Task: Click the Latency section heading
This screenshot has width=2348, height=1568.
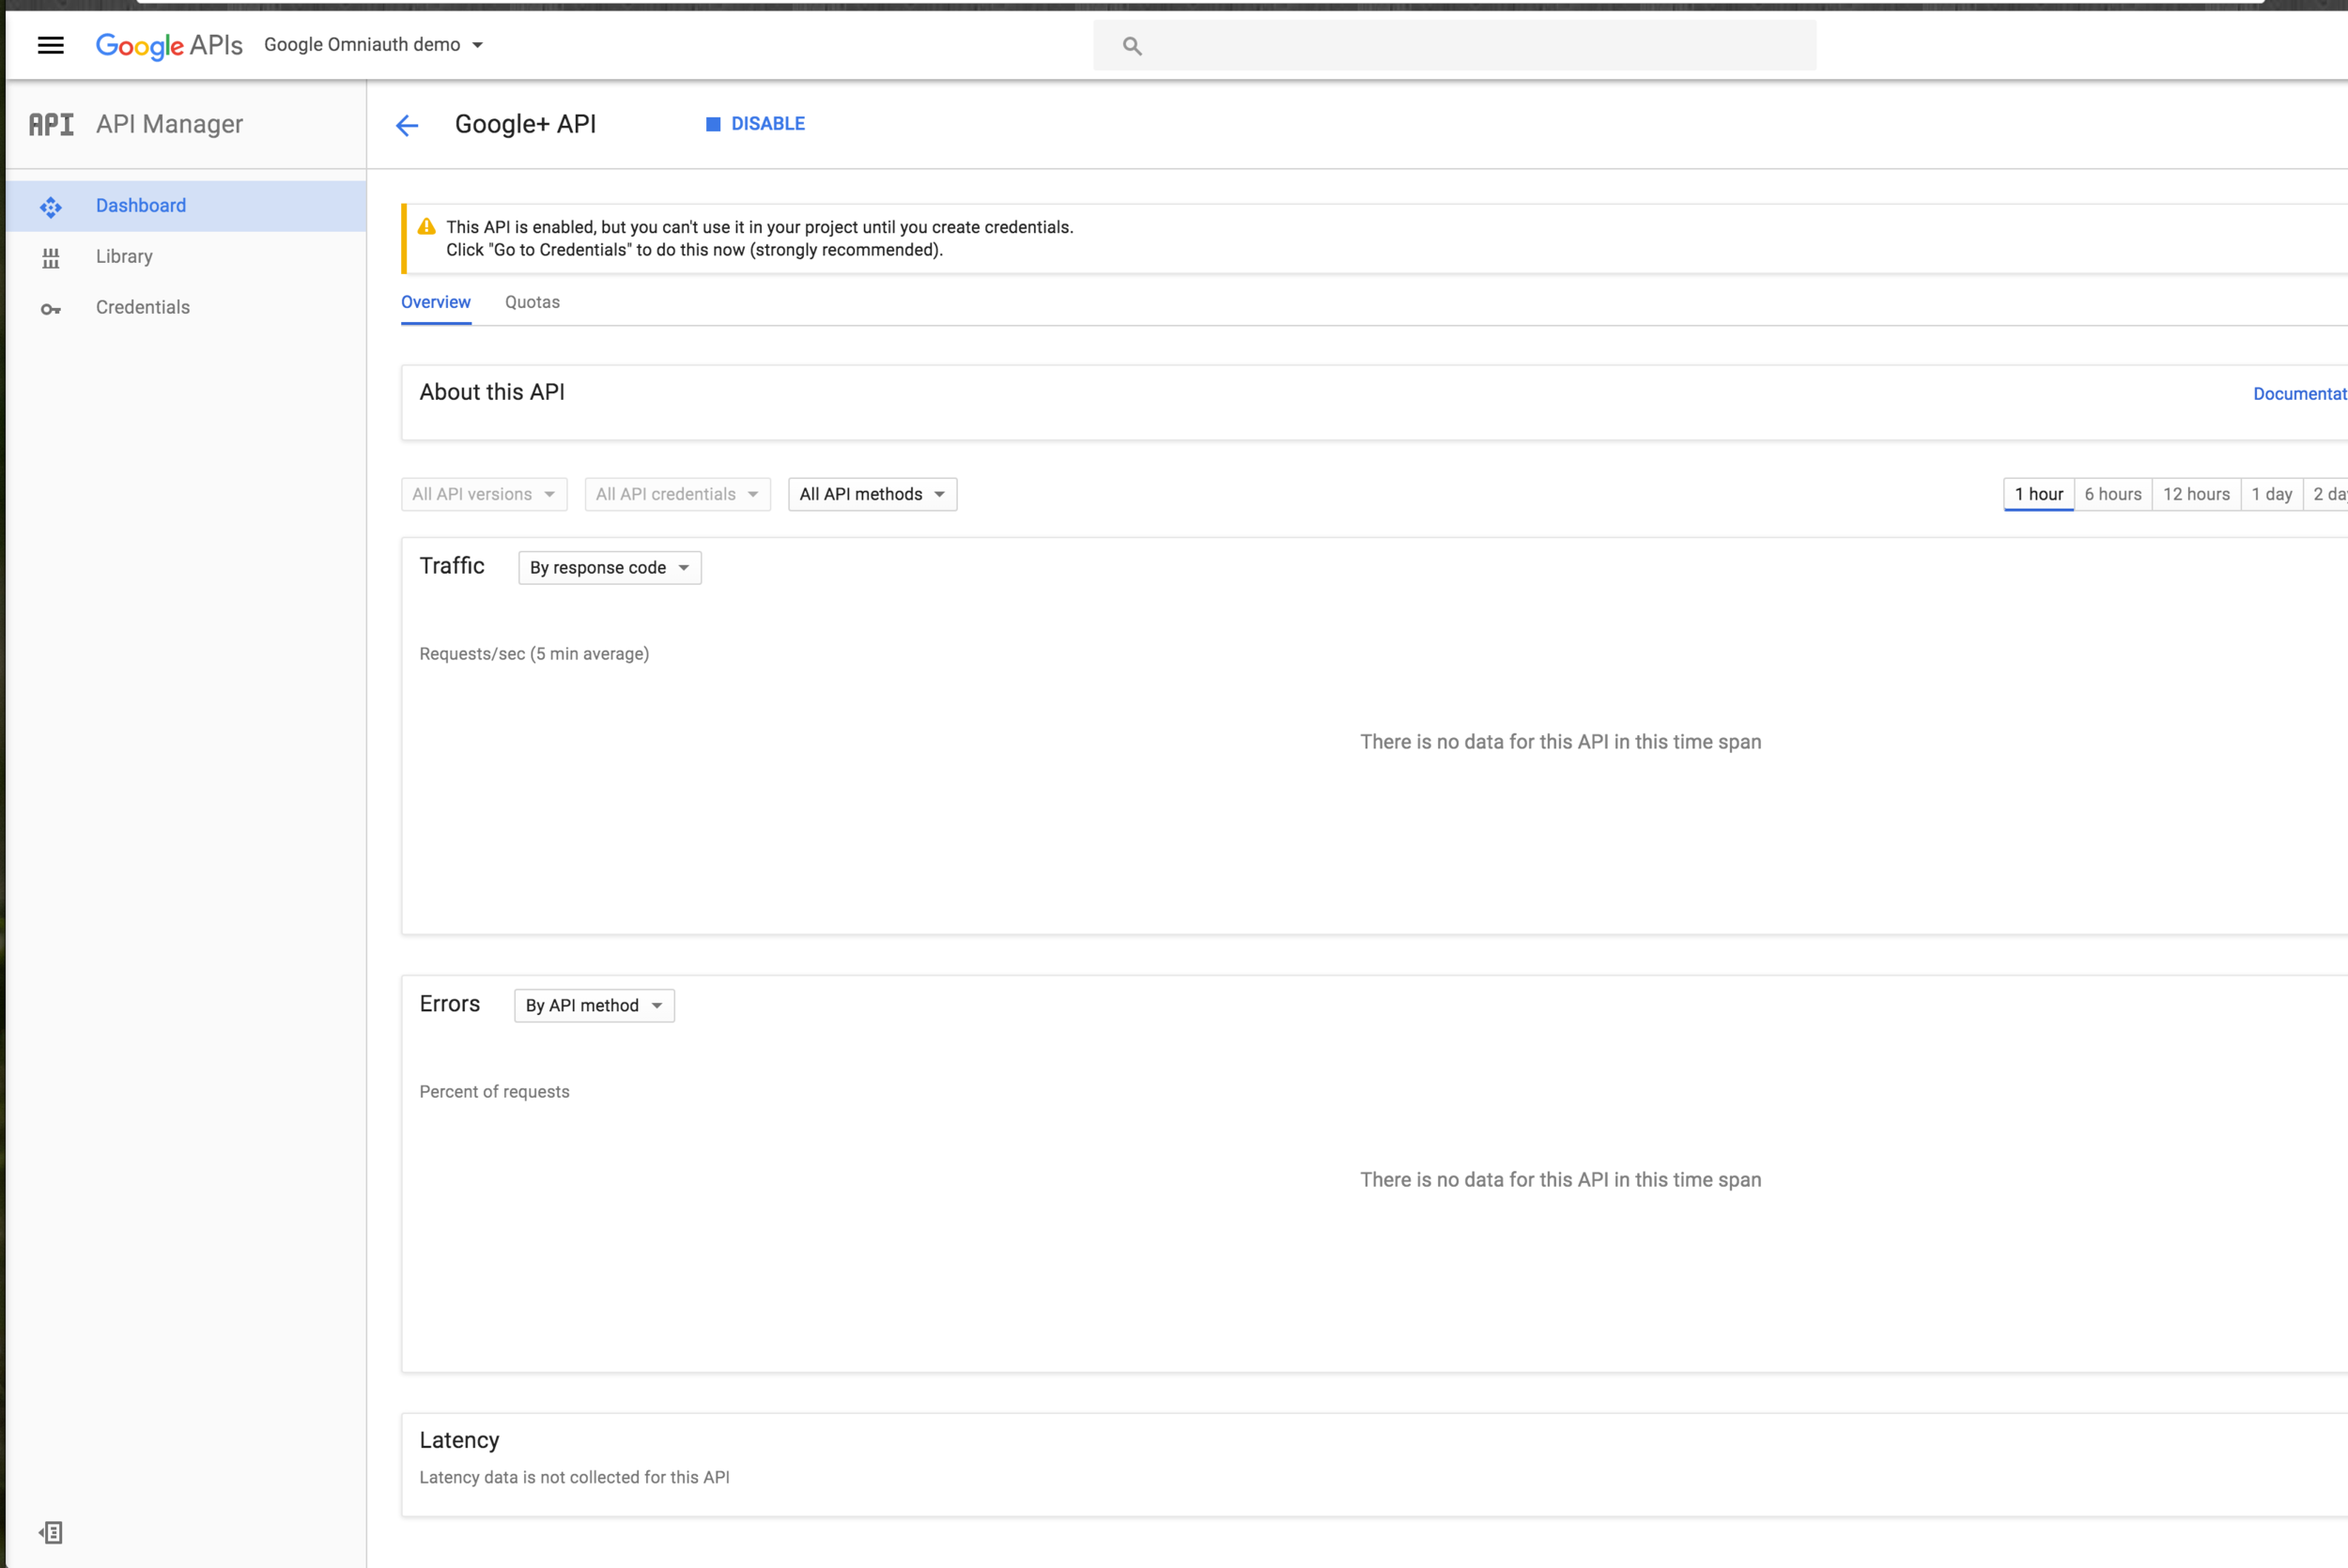Action: (459, 1440)
